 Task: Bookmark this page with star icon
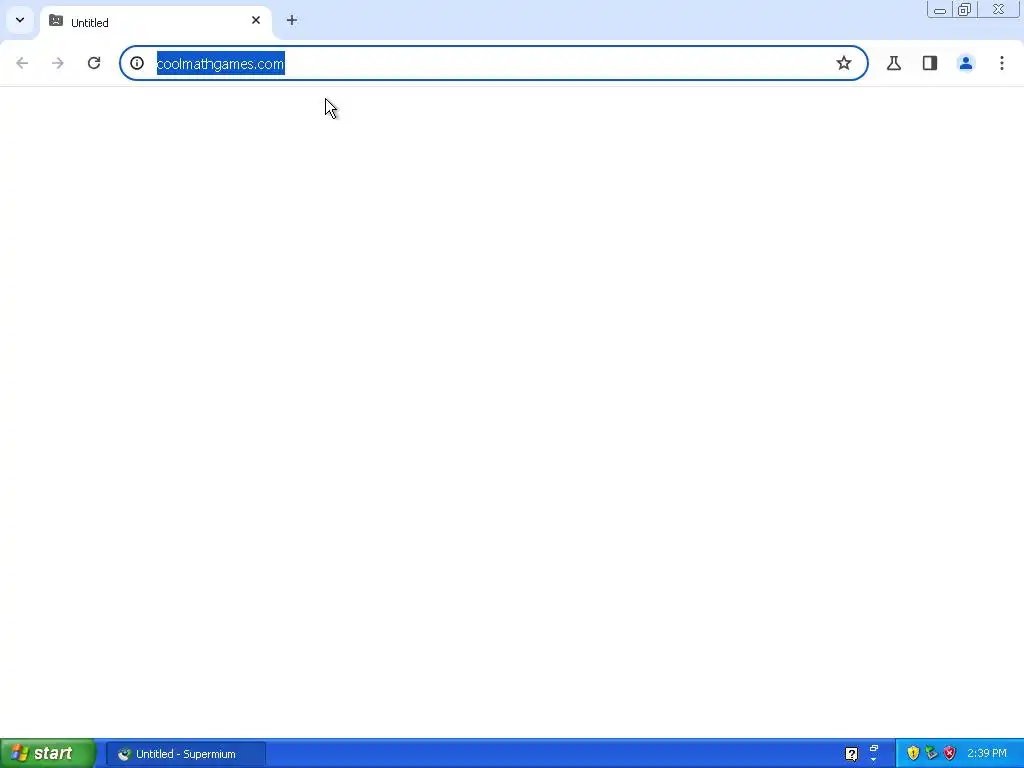point(844,63)
